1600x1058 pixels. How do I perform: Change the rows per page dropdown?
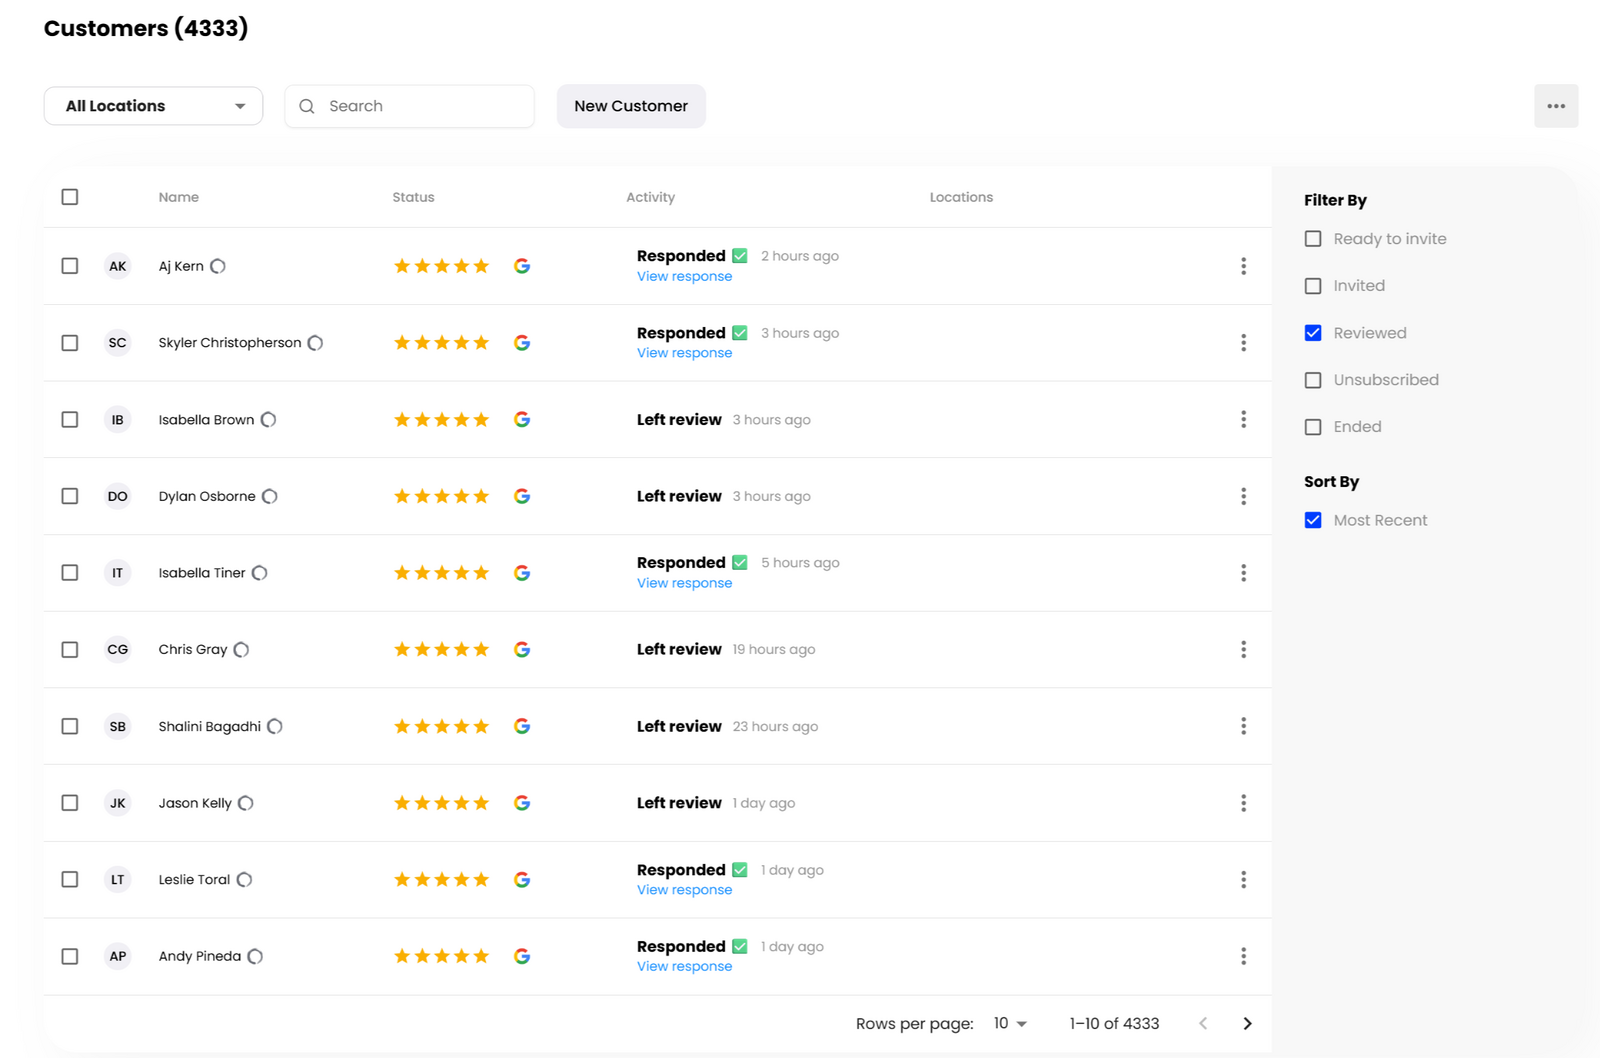1010,1023
